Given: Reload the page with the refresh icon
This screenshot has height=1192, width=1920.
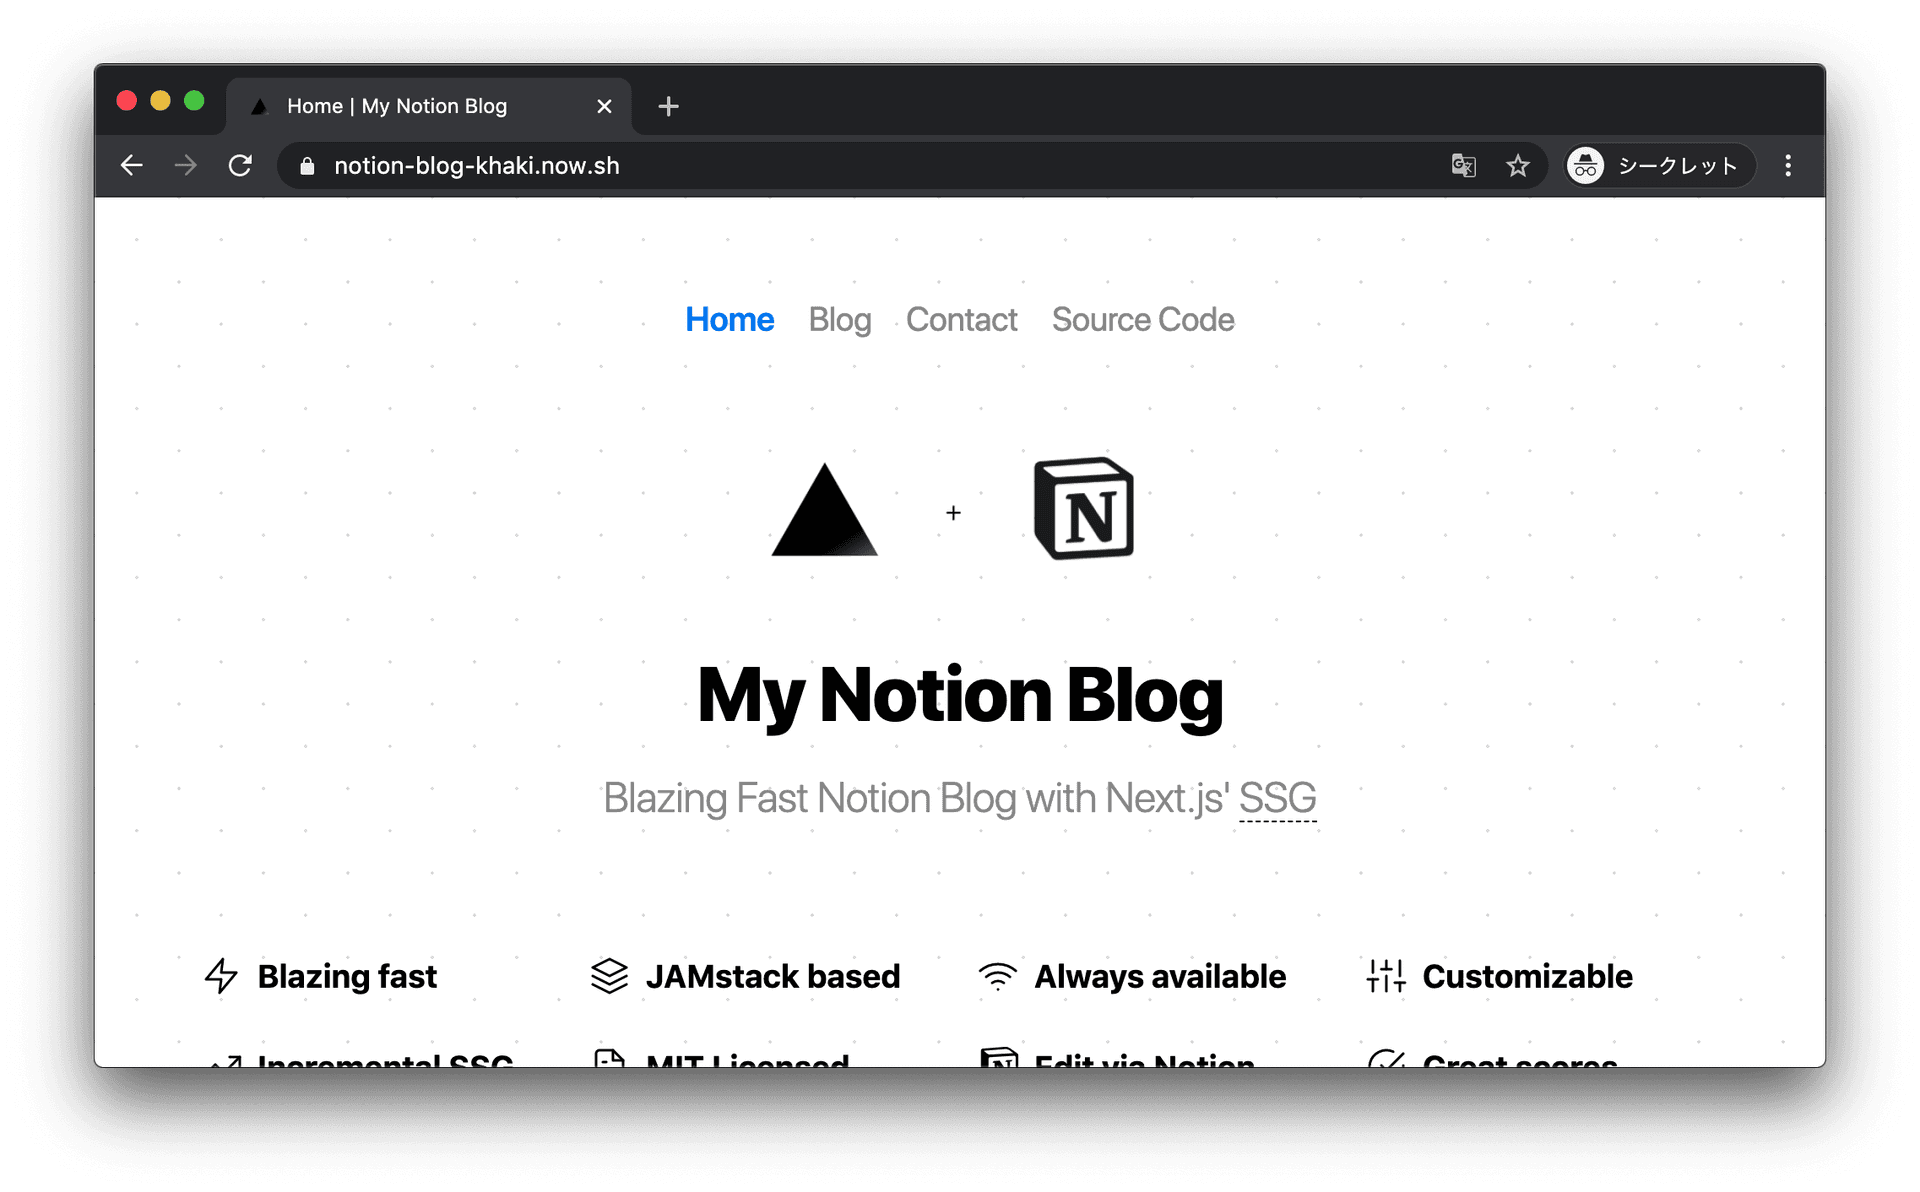Looking at the screenshot, I should coord(240,165).
